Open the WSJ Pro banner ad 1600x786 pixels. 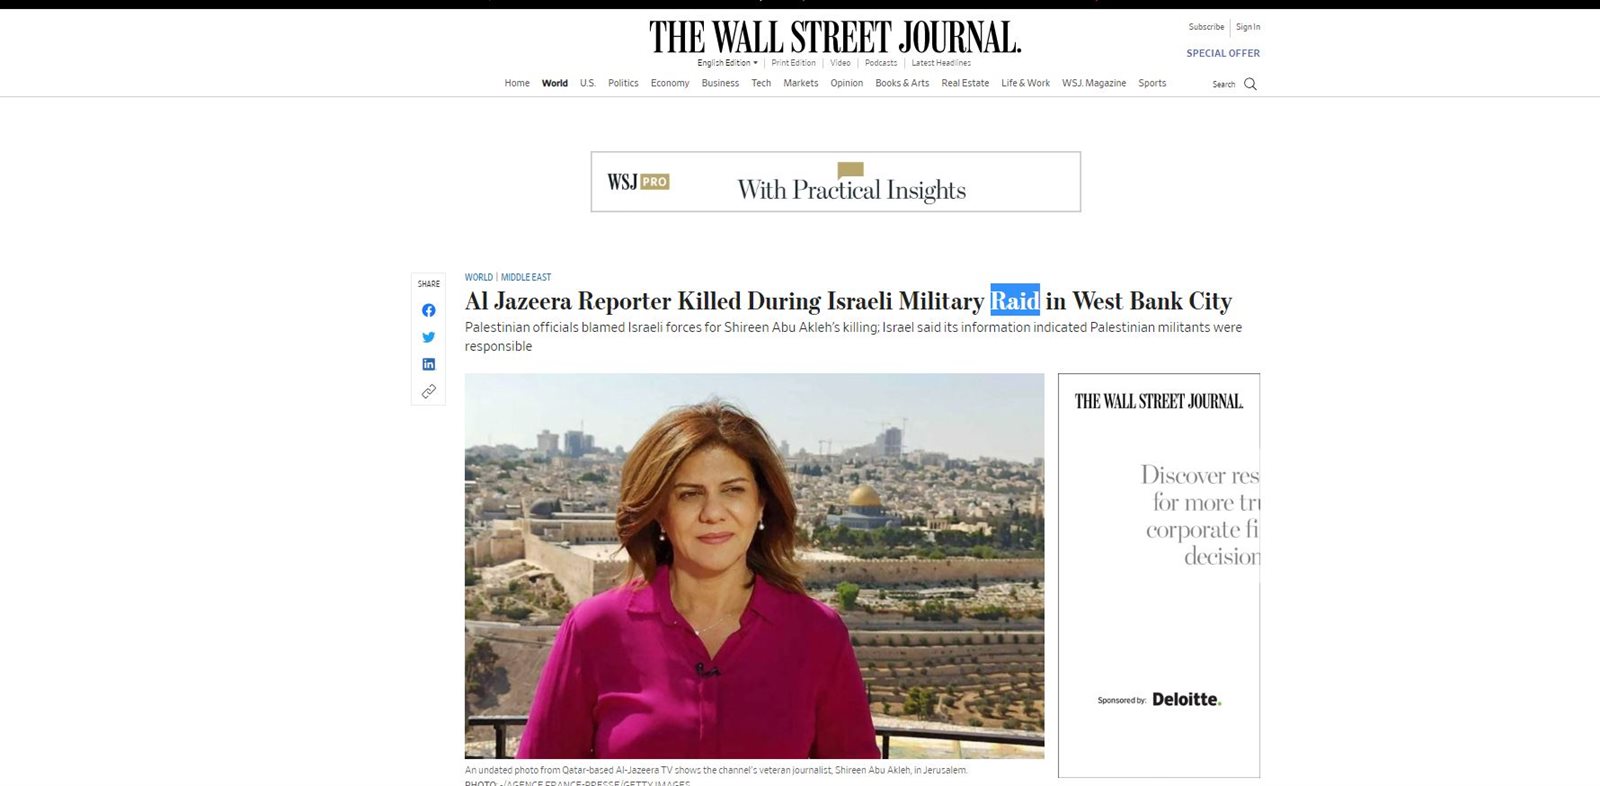pyautogui.click(x=835, y=182)
